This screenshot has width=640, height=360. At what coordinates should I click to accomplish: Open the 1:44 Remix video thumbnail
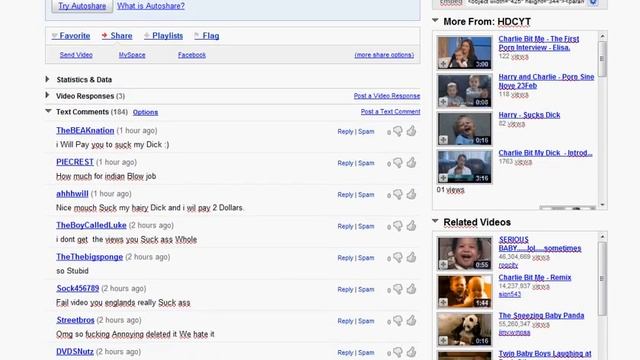click(465, 291)
